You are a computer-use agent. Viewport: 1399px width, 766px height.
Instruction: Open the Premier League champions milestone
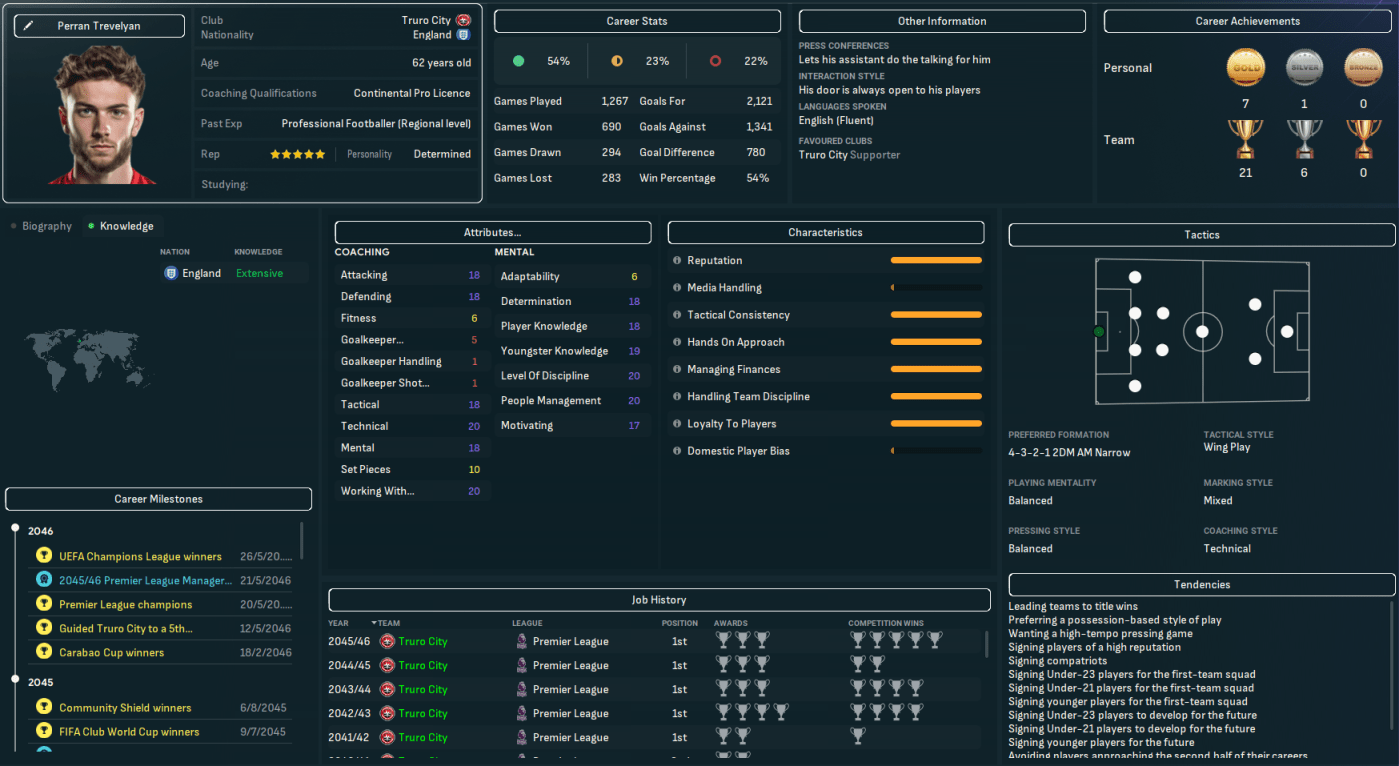[125, 605]
